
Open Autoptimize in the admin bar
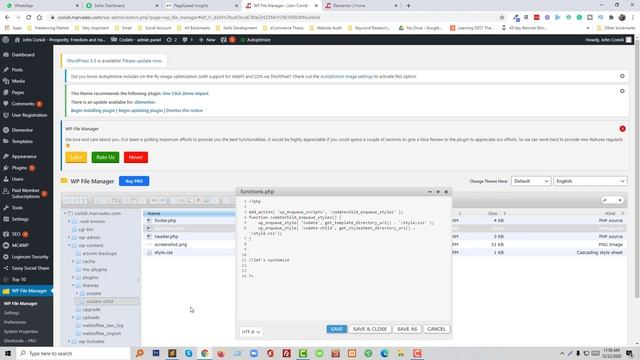coord(256,40)
